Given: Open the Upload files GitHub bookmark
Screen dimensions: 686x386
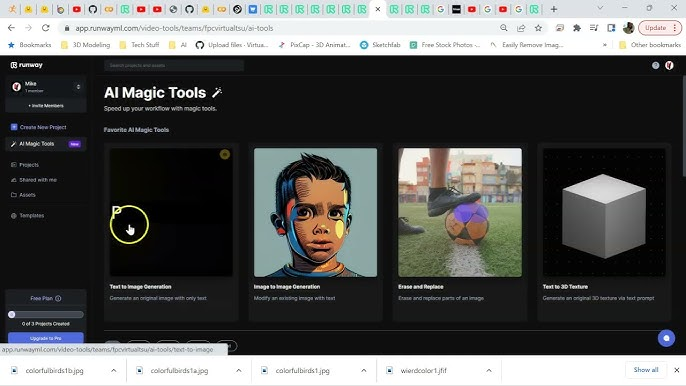Looking at the screenshot, I should pos(232,45).
